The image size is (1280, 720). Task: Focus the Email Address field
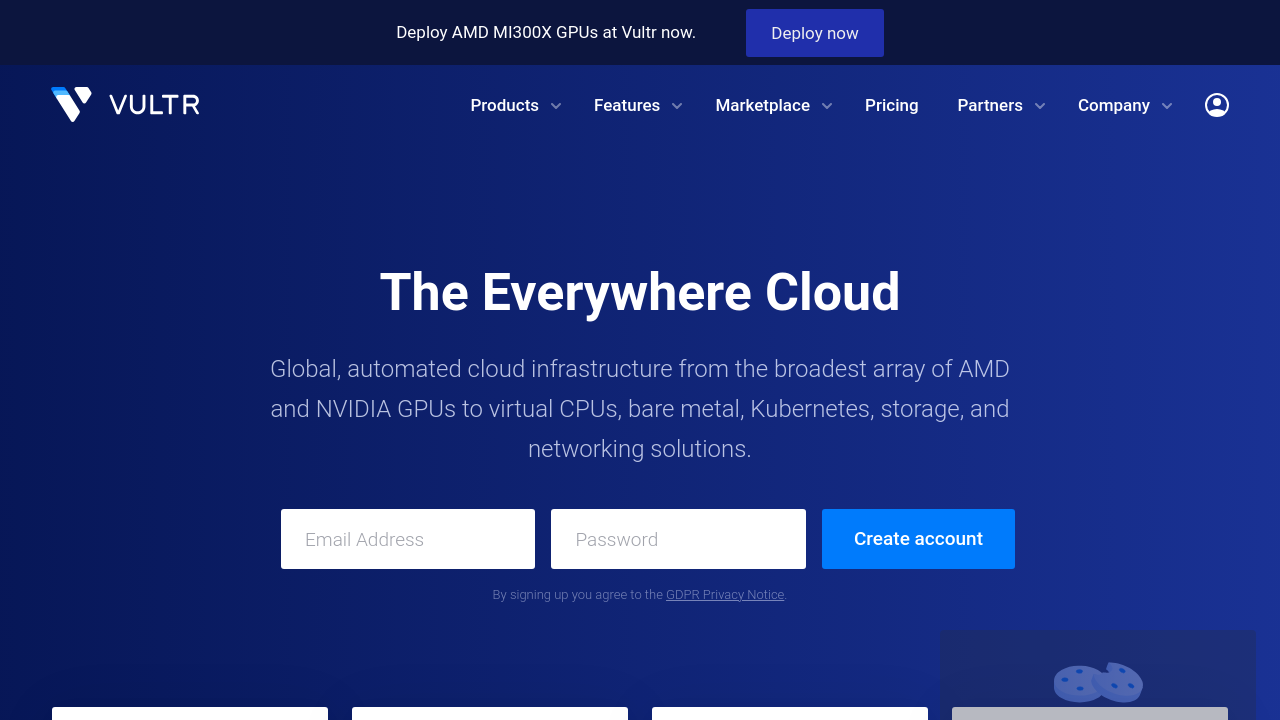pyautogui.click(x=408, y=539)
